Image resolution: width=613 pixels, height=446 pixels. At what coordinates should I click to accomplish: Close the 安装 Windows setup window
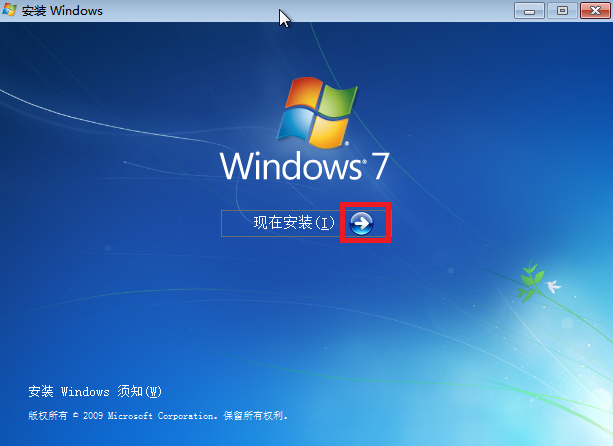pos(591,10)
